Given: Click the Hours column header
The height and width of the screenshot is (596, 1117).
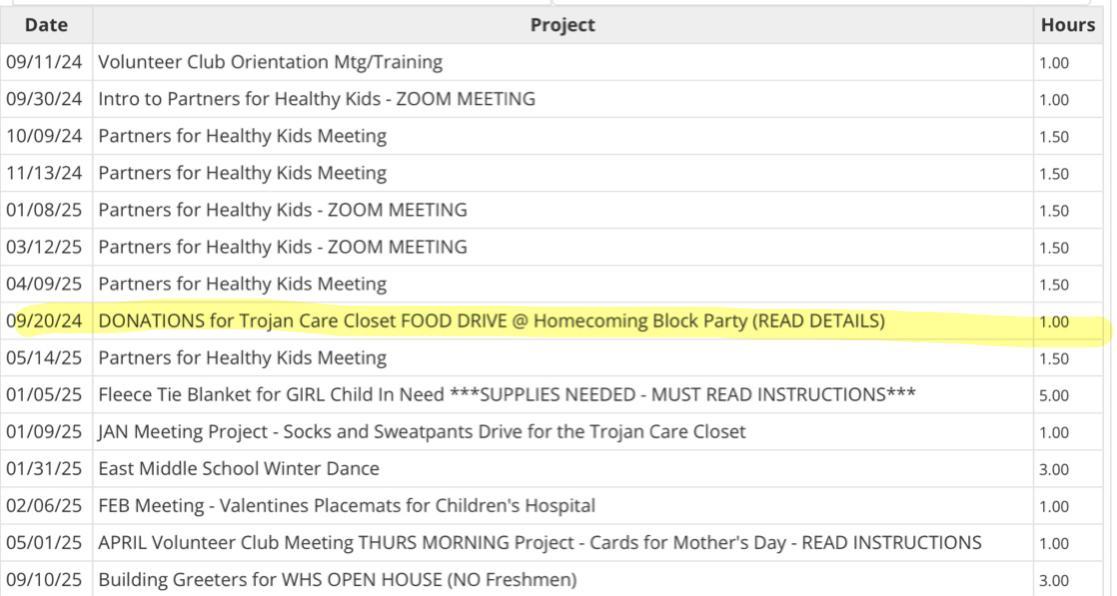Looking at the screenshot, I should [x=1067, y=25].
